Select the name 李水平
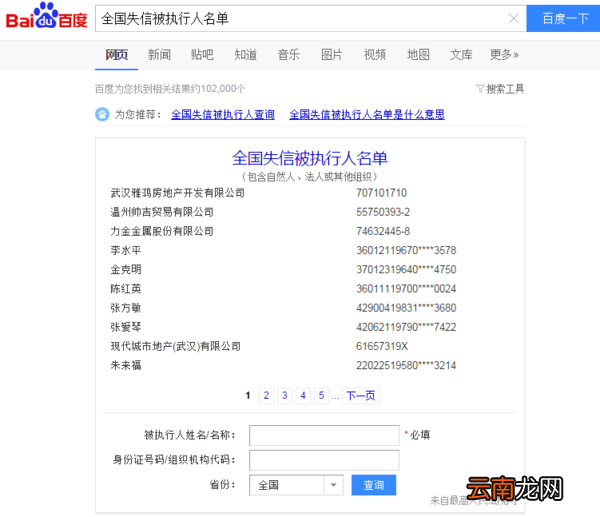This screenshot has height=517, width=600. point(126,250)
